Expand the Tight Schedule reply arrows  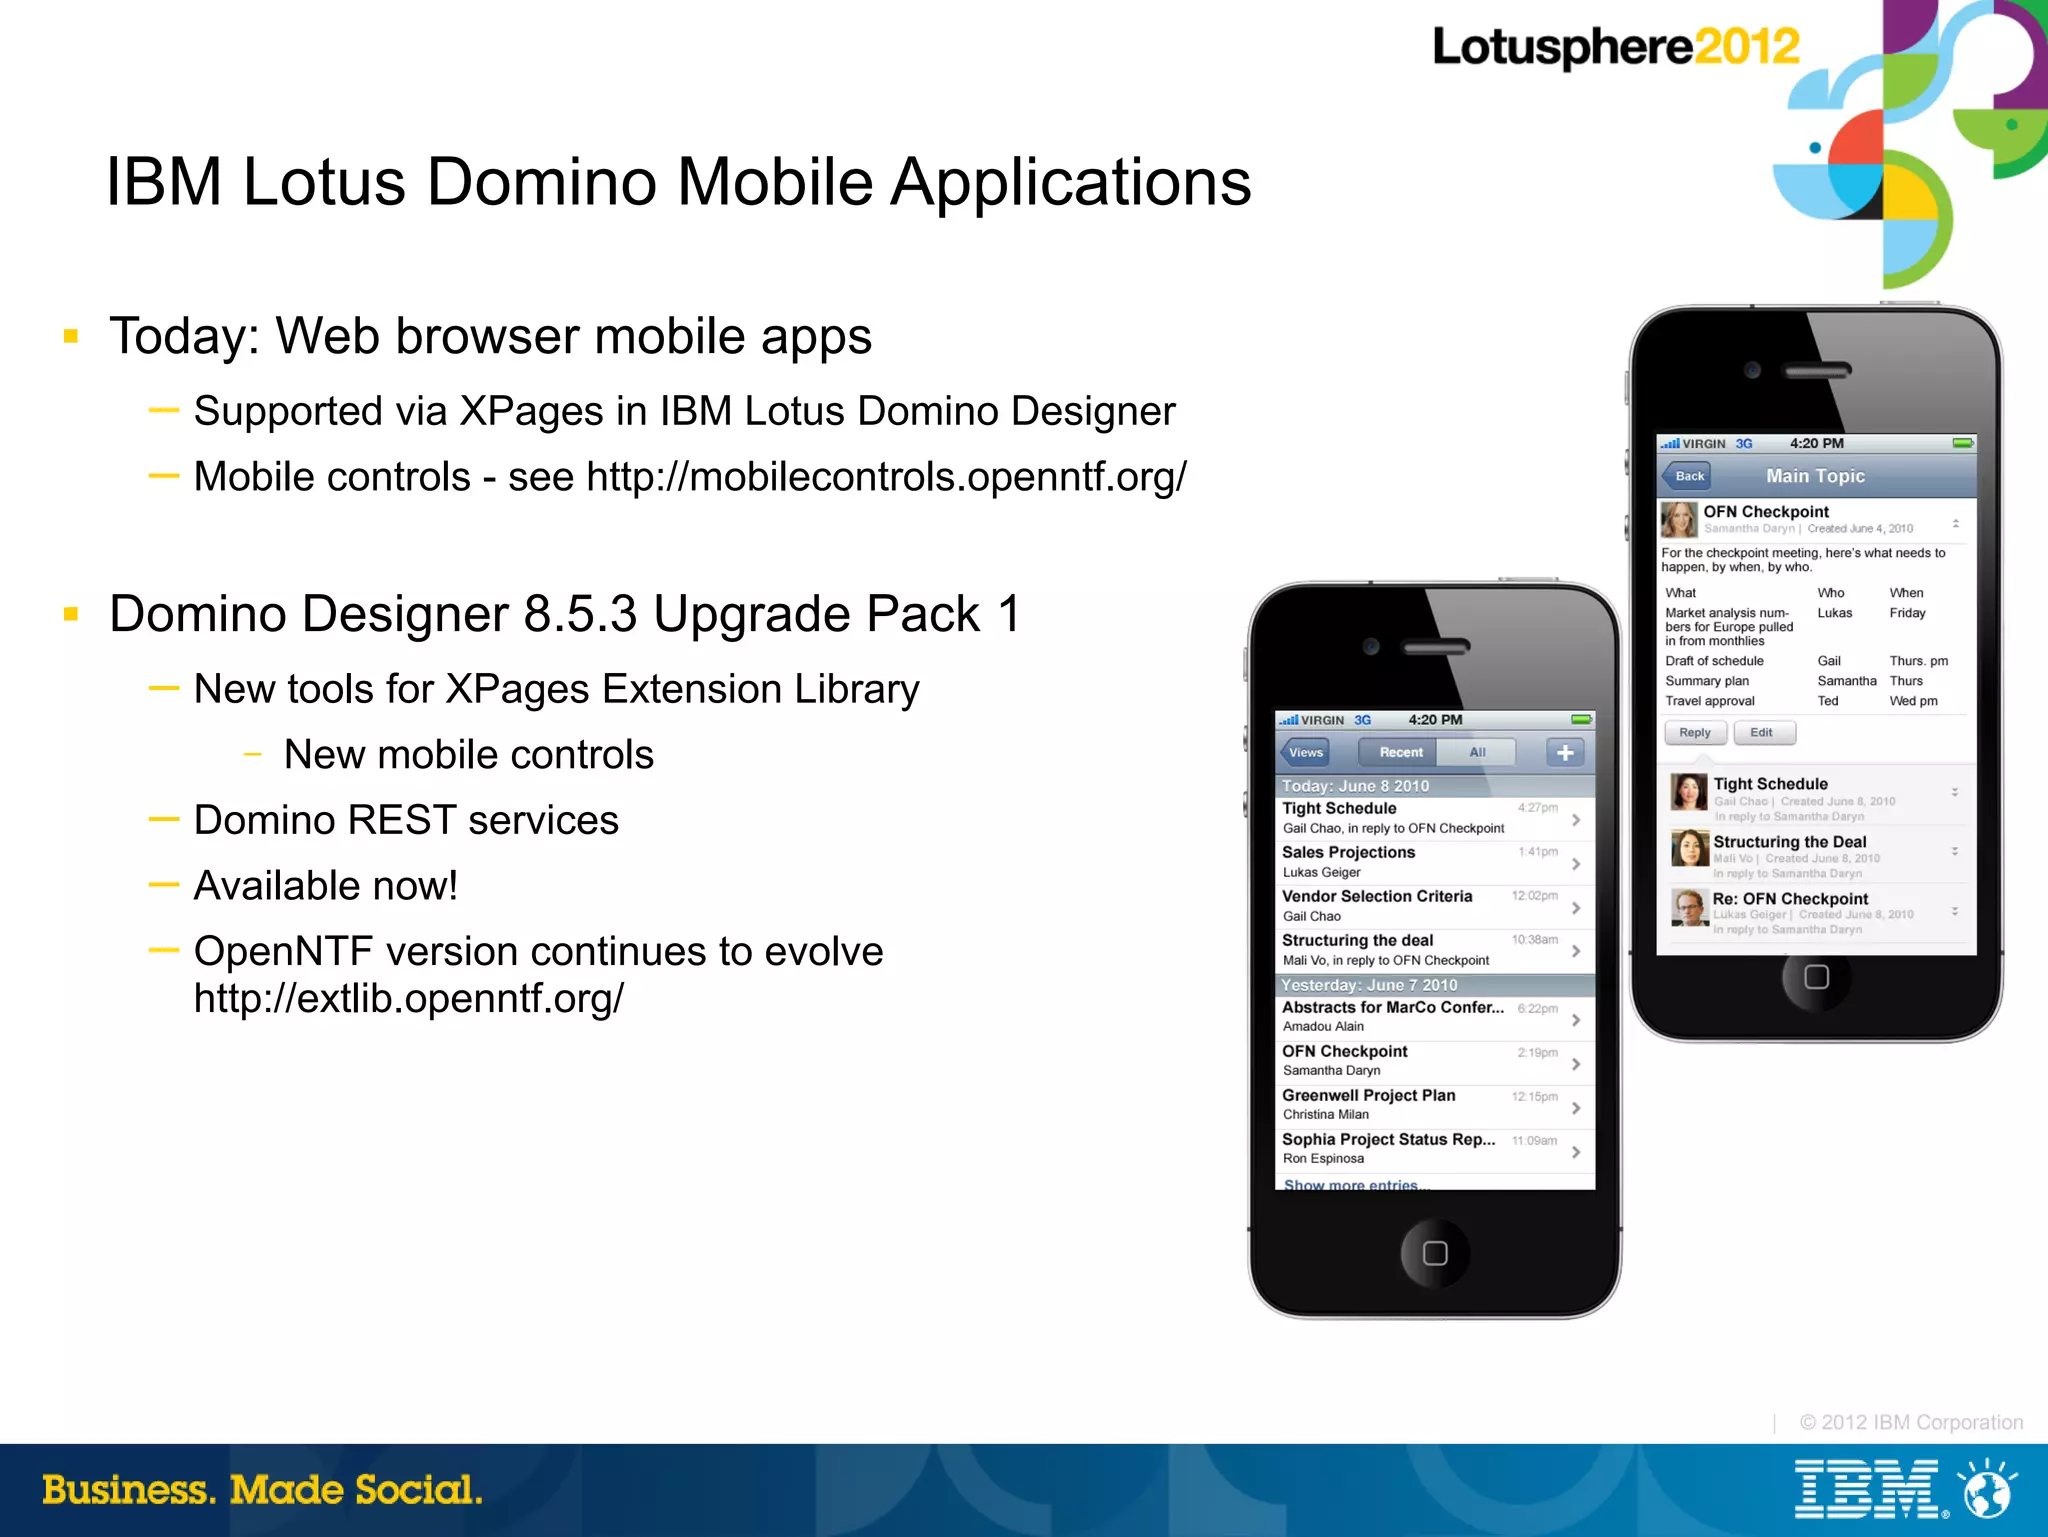(x=1955, y=792)
